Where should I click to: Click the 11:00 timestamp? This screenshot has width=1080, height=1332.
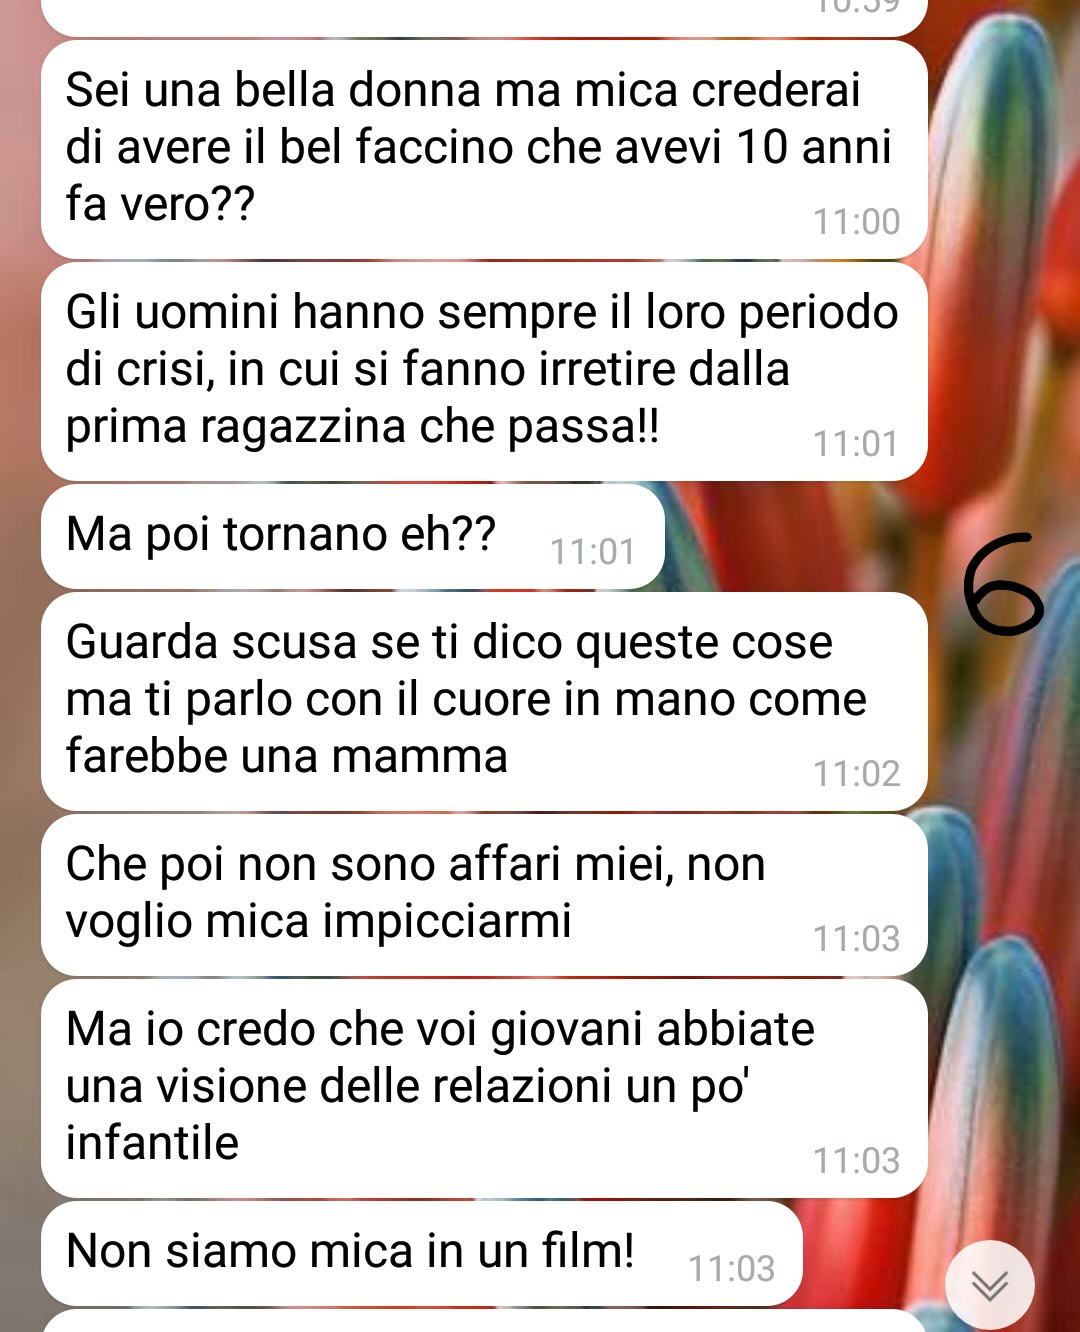tap(857, 222)
